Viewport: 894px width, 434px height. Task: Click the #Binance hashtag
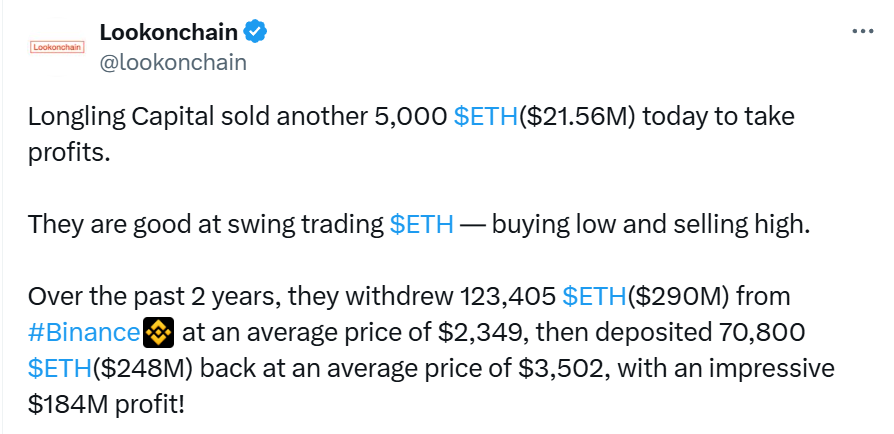coord(85,332)
